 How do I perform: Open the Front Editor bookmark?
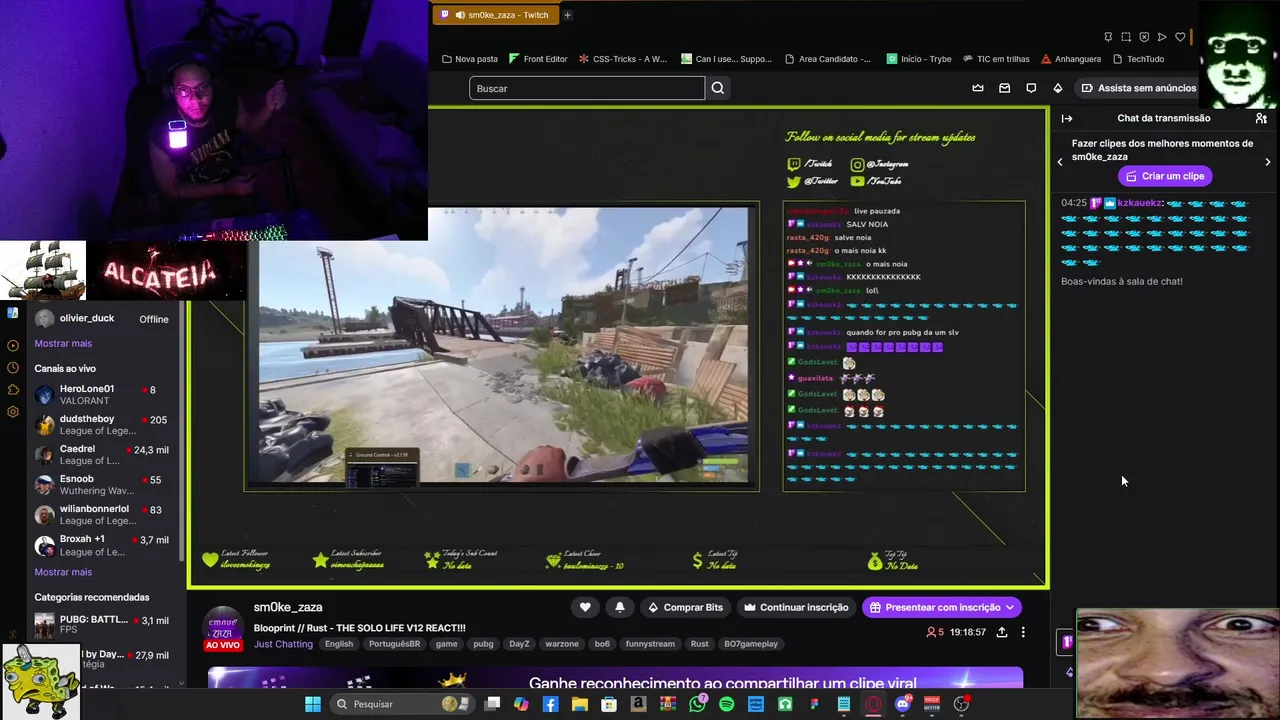click(537, 59)
